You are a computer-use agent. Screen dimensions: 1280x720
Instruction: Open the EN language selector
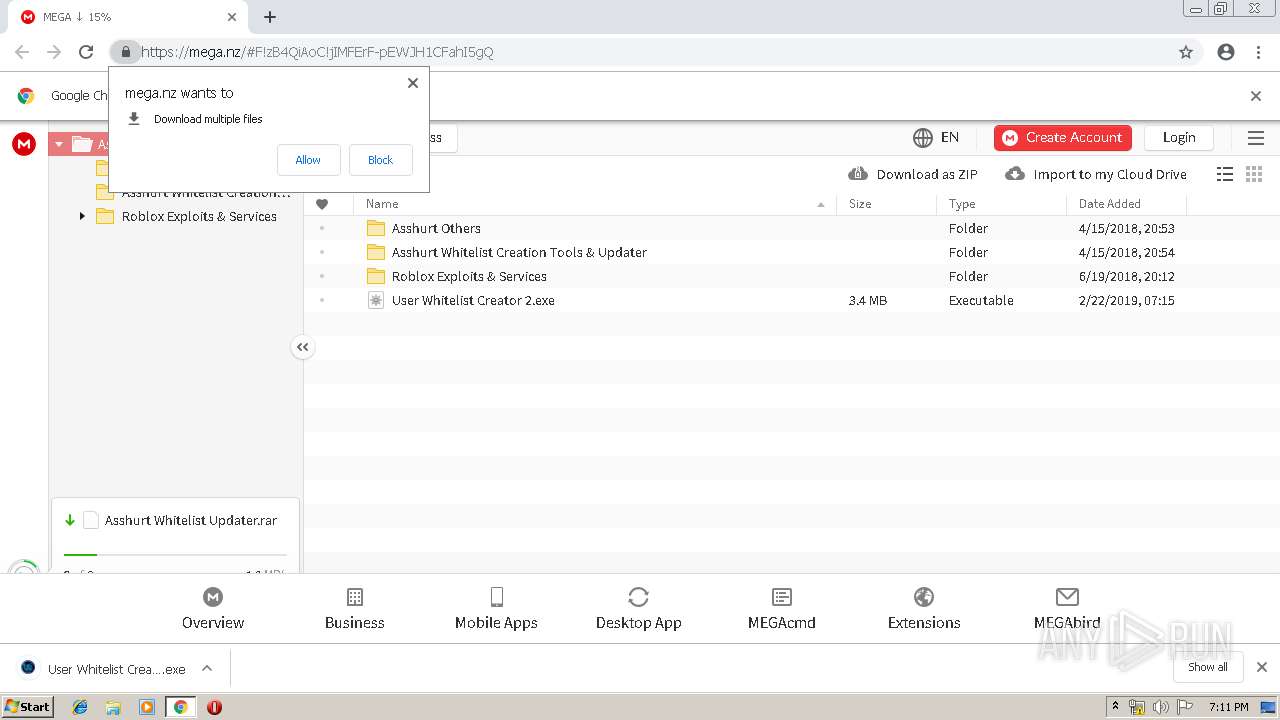coord(936,138)
